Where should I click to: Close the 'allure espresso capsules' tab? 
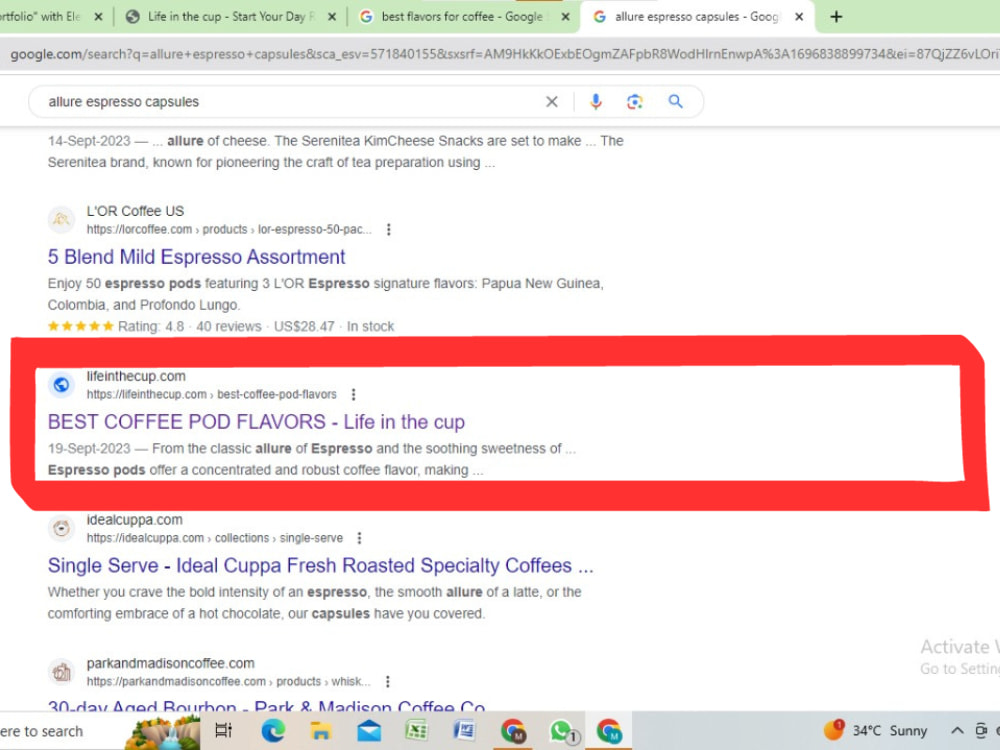pyautogui.click(x=798, y=17)
